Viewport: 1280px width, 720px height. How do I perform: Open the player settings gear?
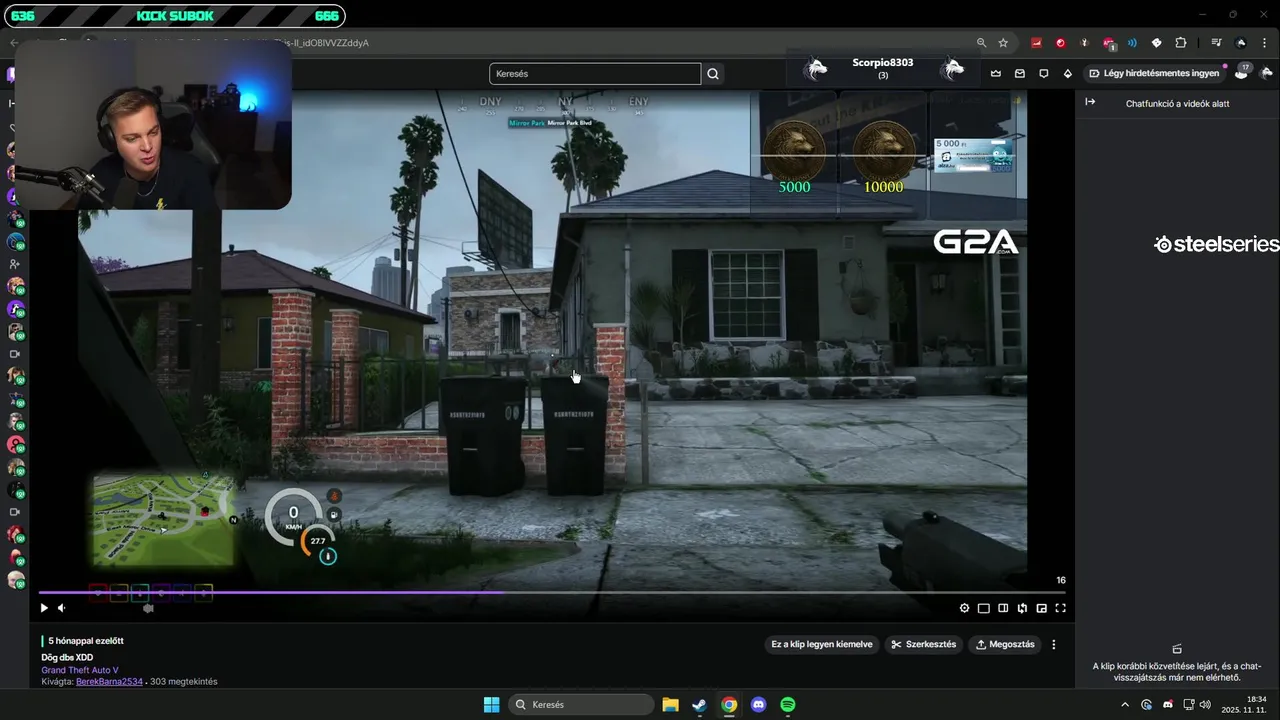tap(964, 608)
